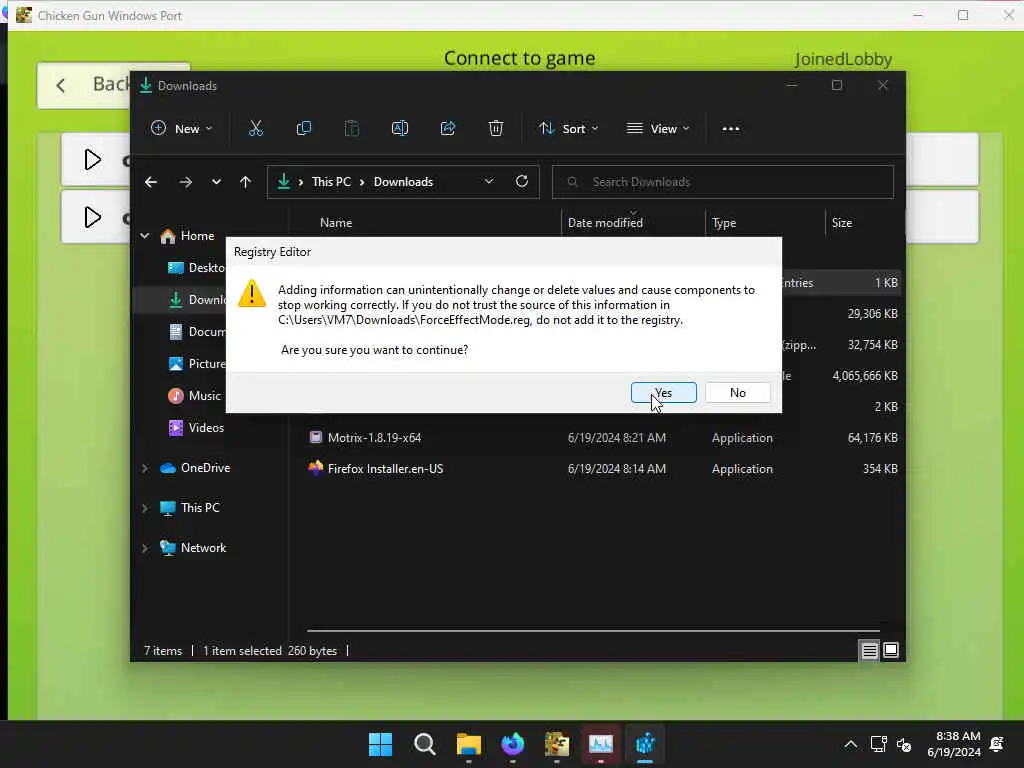Rename the selected file via toolbar icon
Image resolution: width=1024 pixels, height=768 pixels.
click(400, 129)
